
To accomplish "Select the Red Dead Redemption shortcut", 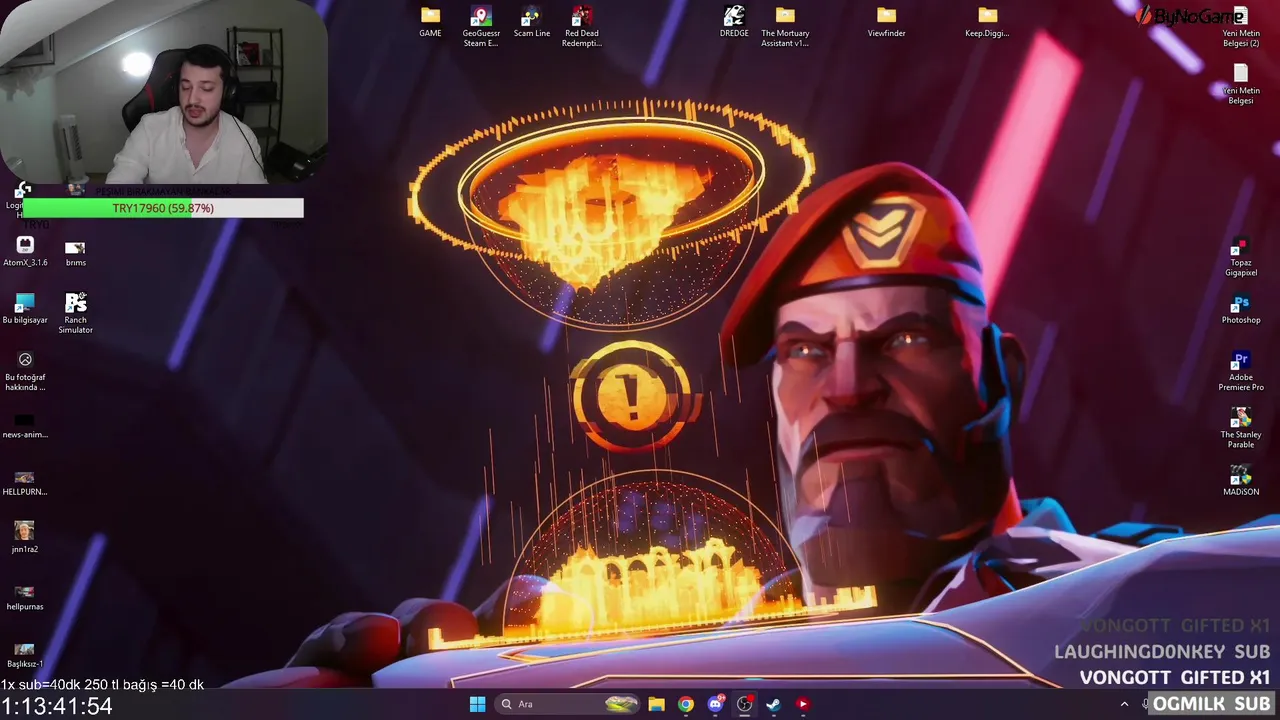I will click(x=581, y=26).
